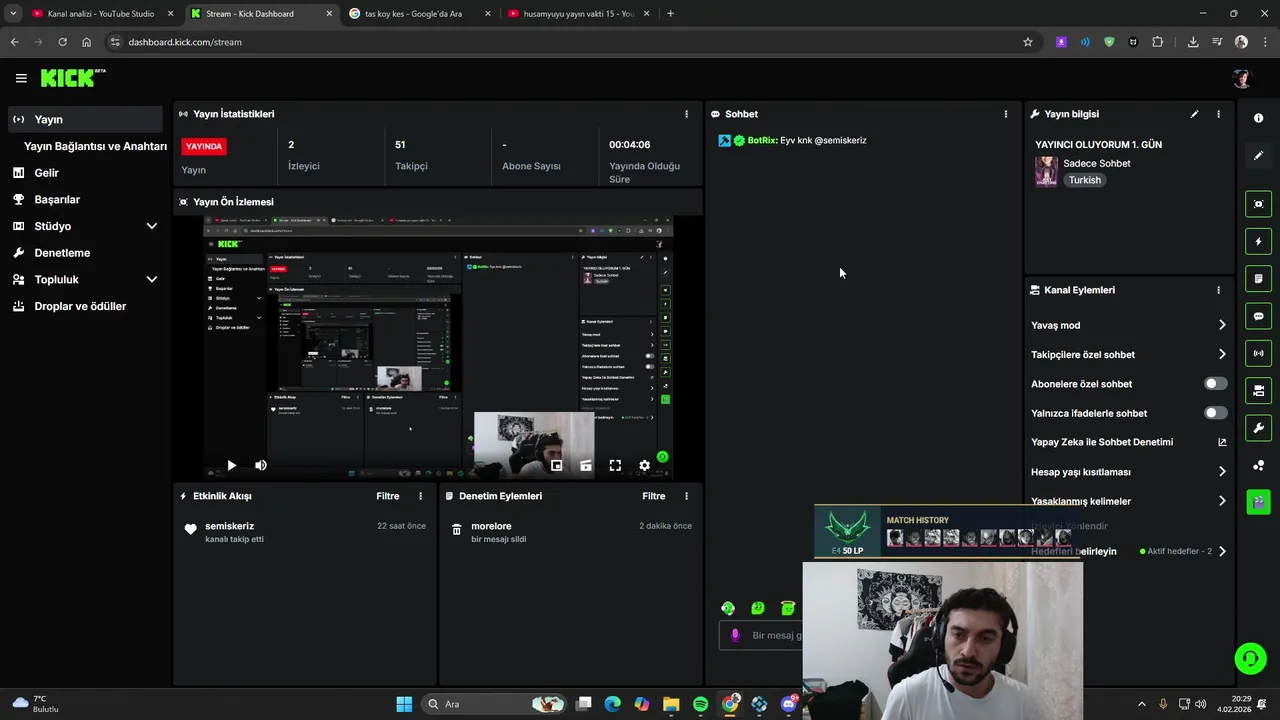The width and height of the screenshot is (1280, 720).
Task: Mute the stream preview volume
Action: pos(261,465)
